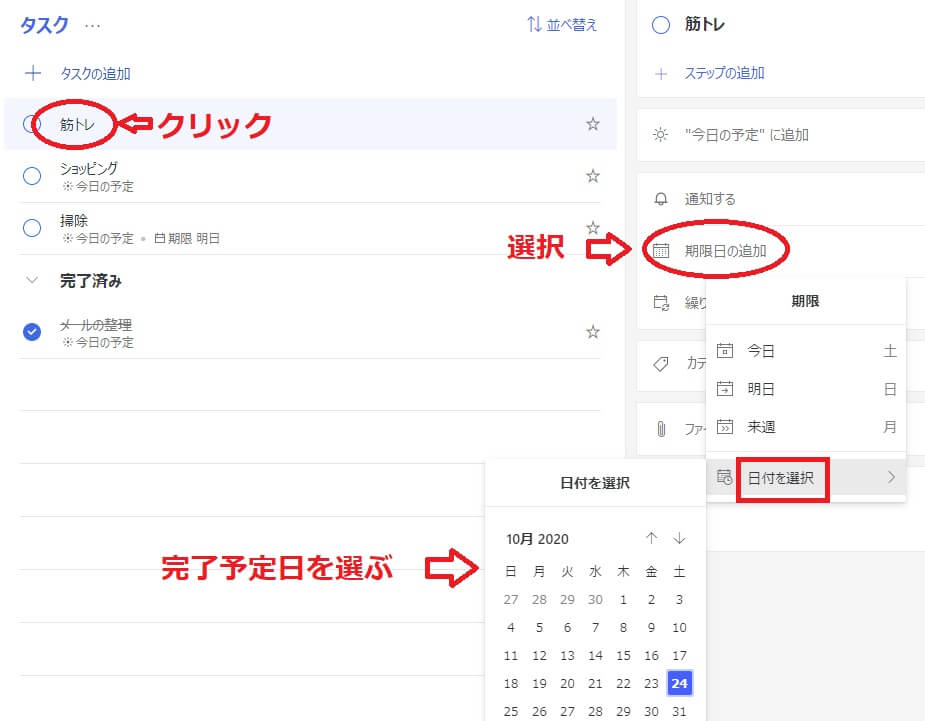Collapse the 完了済み section
Image resolution: width=925 pixels, height=721 pixels.
(31, 281)
